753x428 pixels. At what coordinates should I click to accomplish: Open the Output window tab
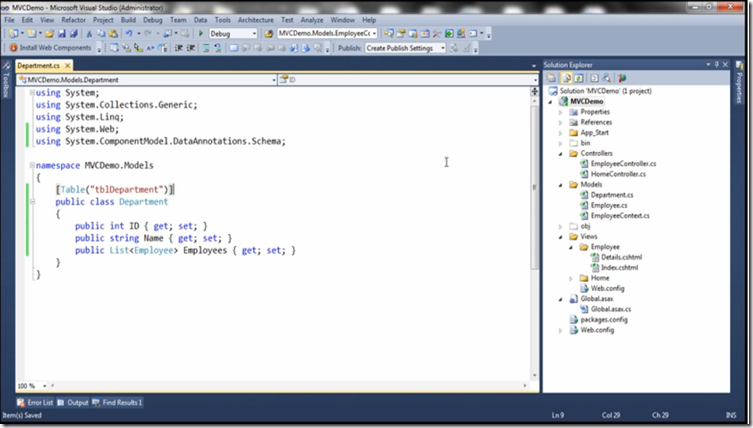click(73, 403)
